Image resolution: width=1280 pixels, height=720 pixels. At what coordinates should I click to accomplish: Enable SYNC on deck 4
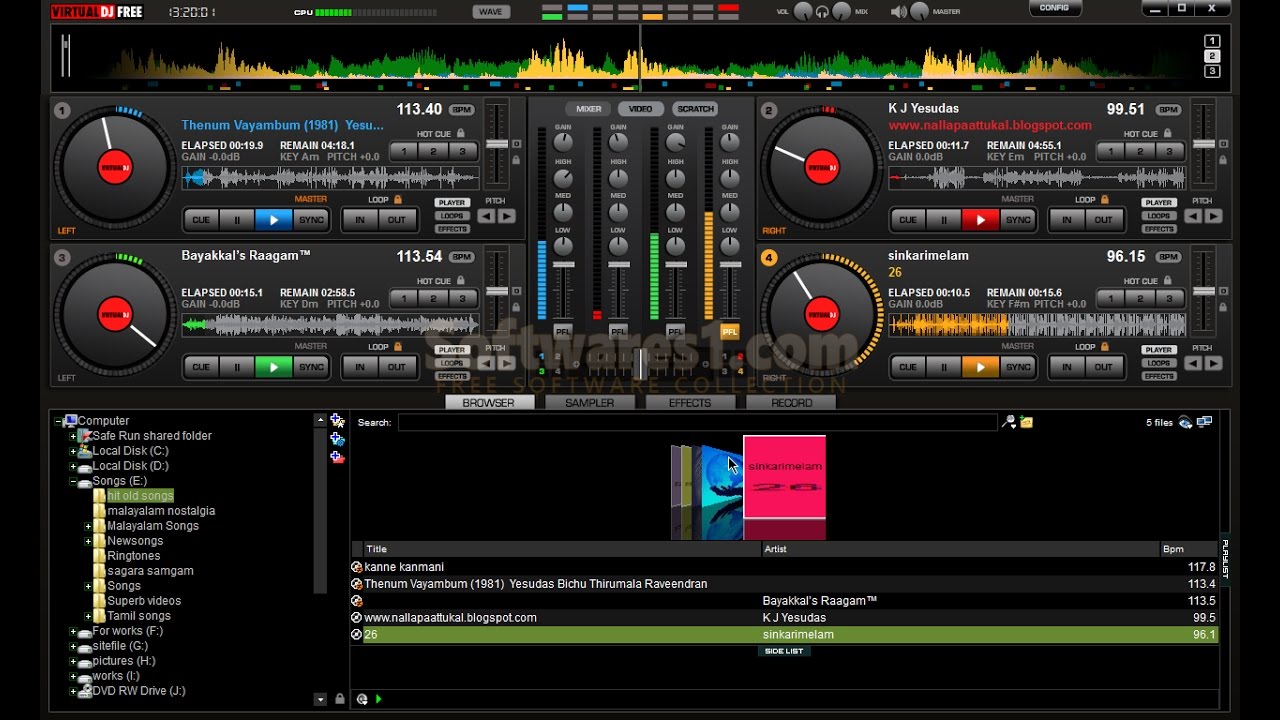[1018, 367]
